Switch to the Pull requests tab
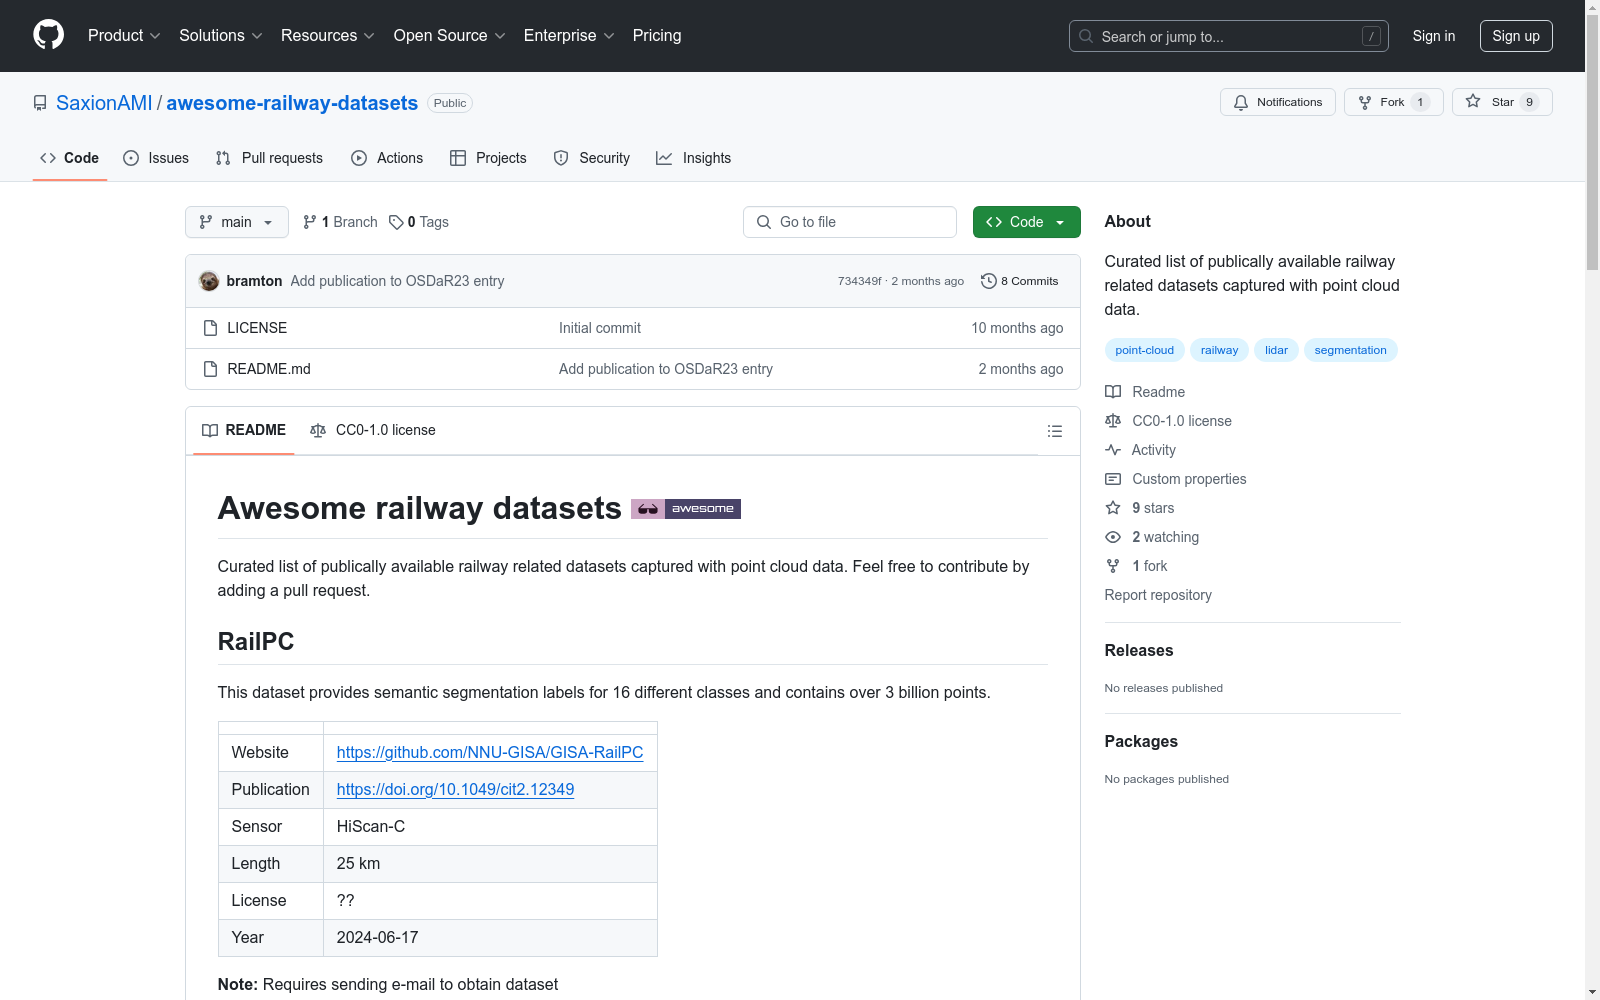 (269, 158)
